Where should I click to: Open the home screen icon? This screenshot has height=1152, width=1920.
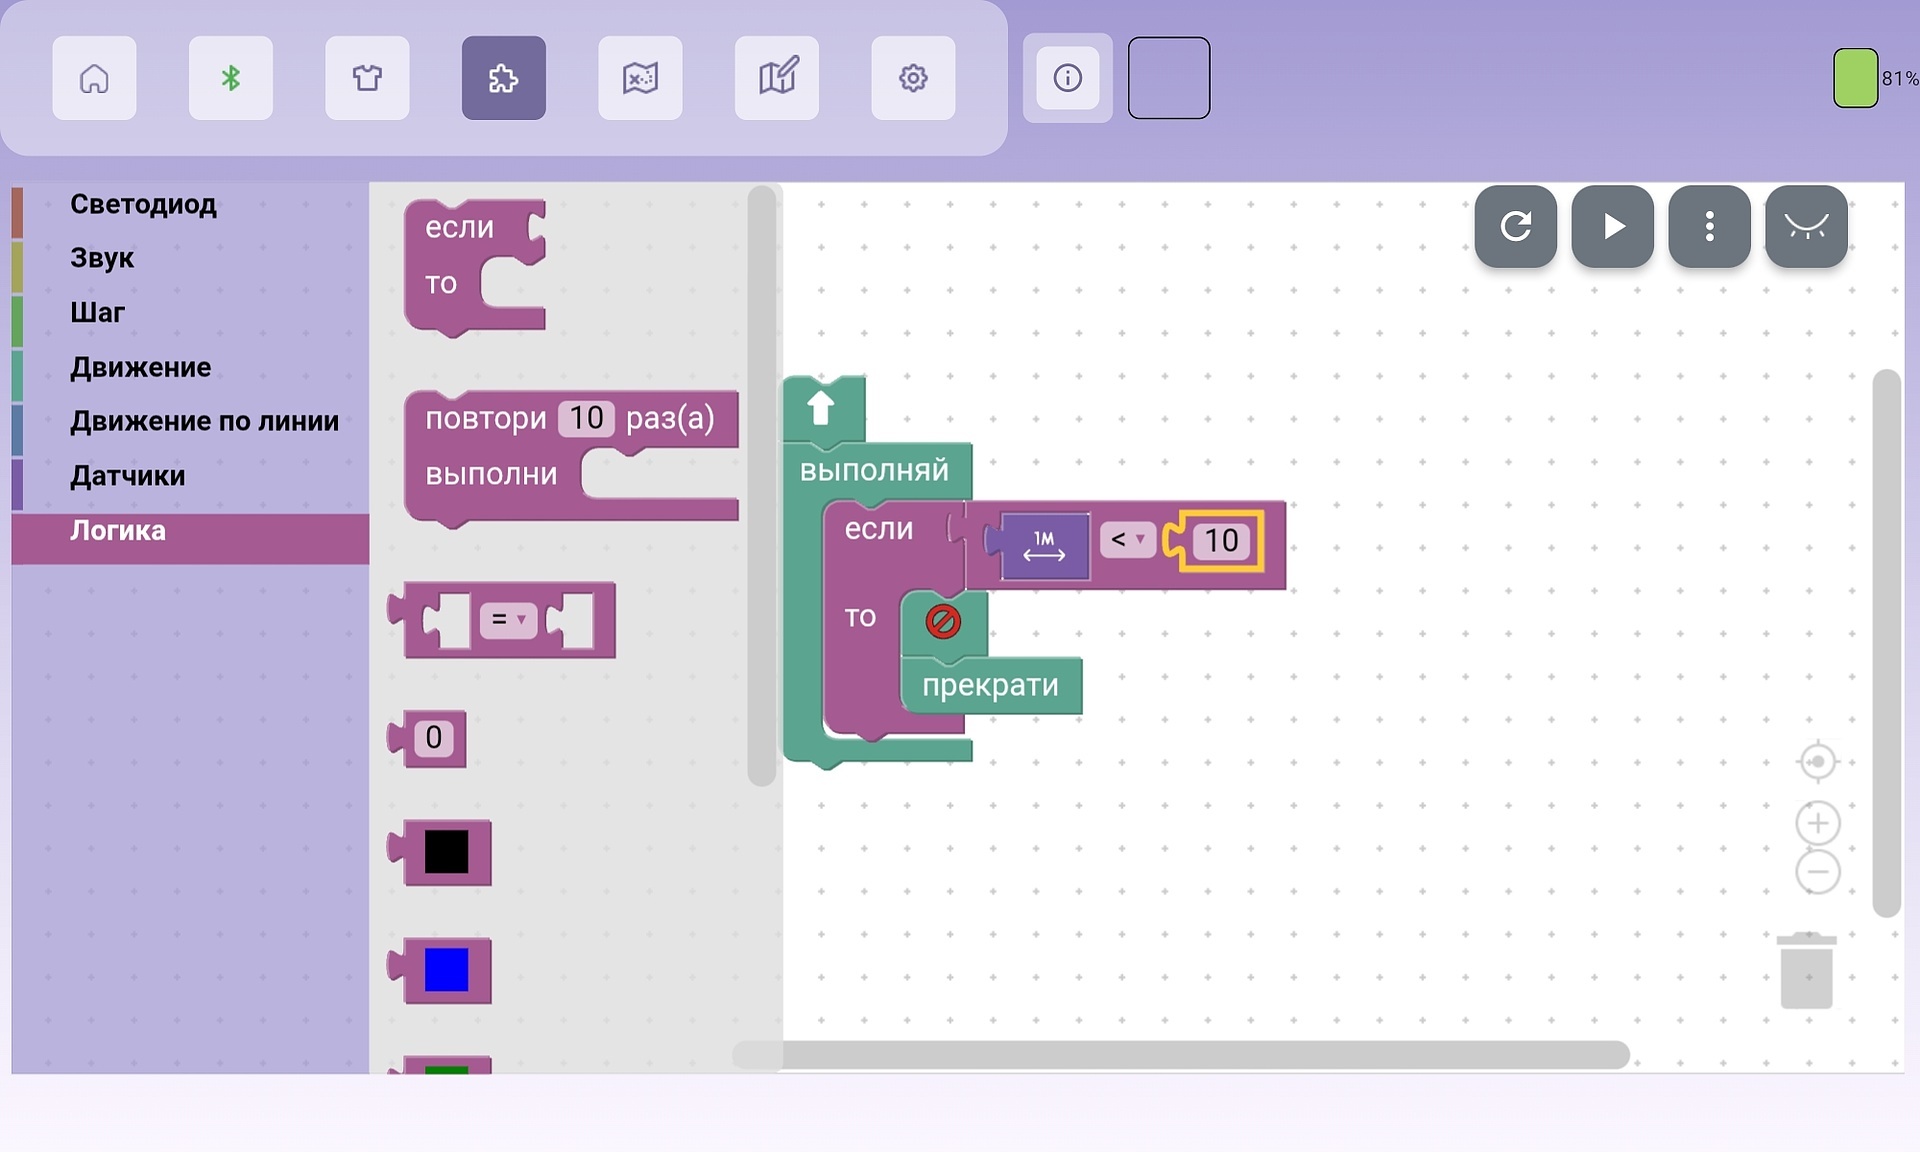(94, 78)
